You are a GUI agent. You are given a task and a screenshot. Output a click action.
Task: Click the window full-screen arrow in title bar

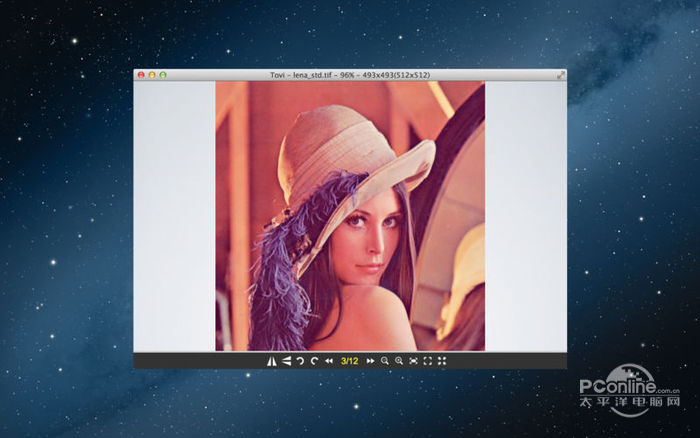pyautogui.click(x=561, y=75)
